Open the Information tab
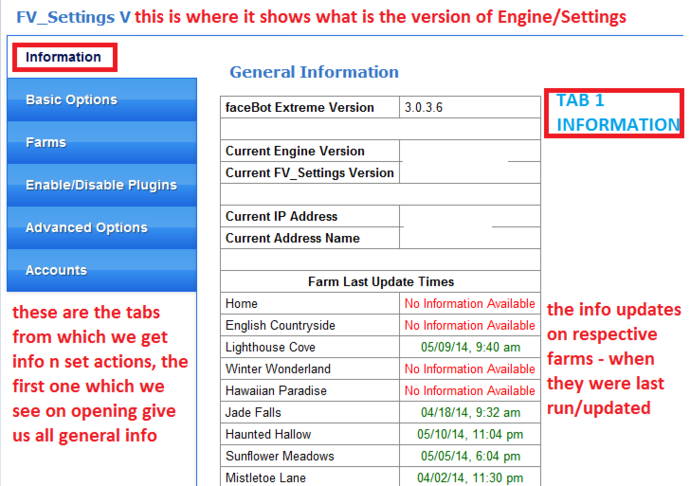This screenshot has width=690, height=486. (x=64, y=57)
